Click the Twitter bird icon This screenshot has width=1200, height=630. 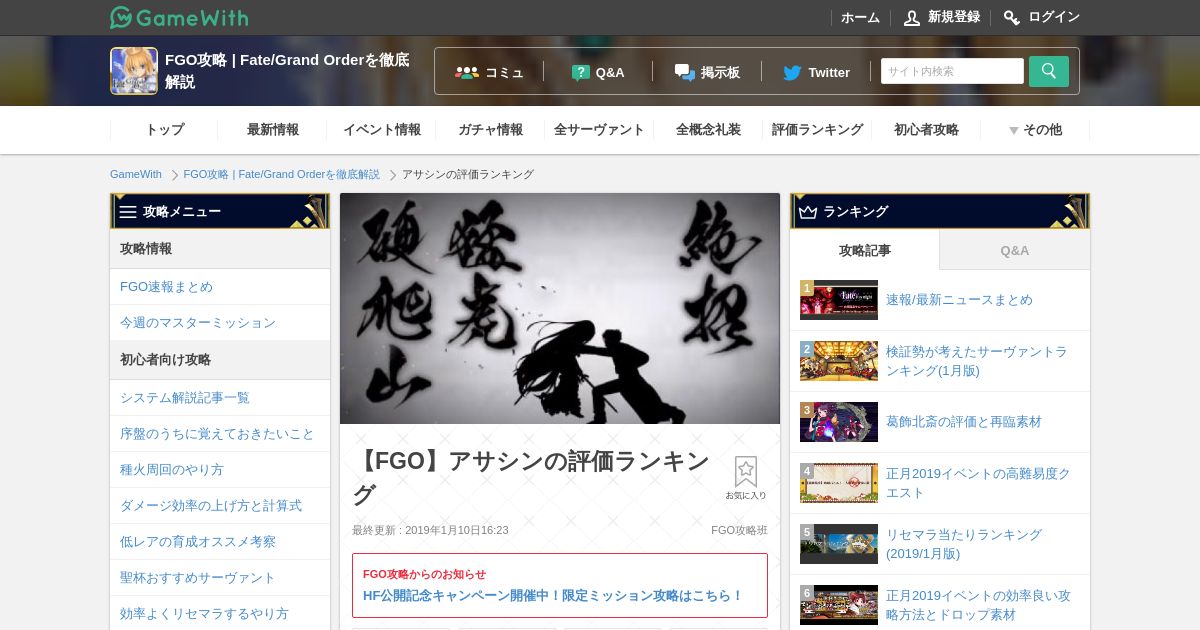pos(792,72)
